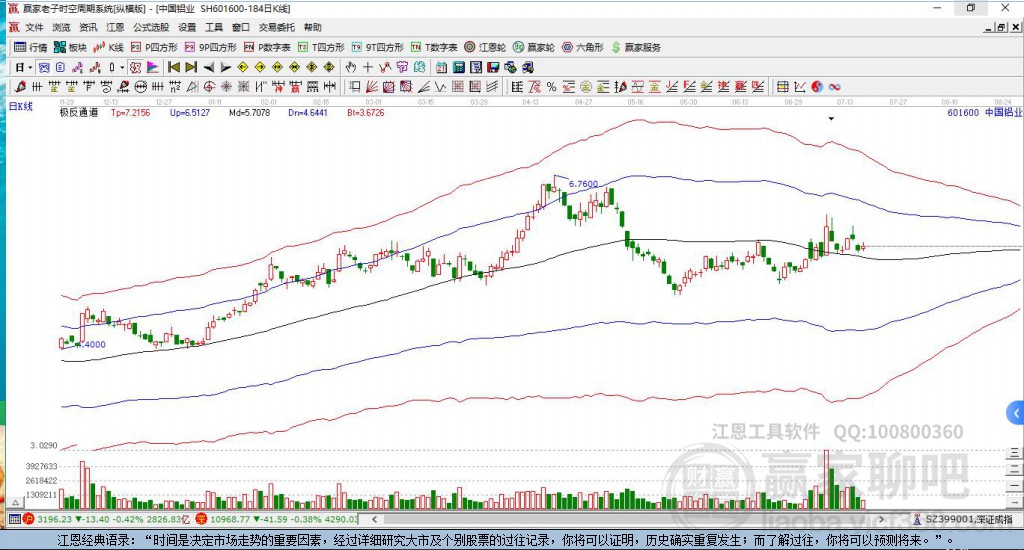Screen dimensions: 1024x550
Task: Open the 浏览 menu
Action: click(61, 27)
